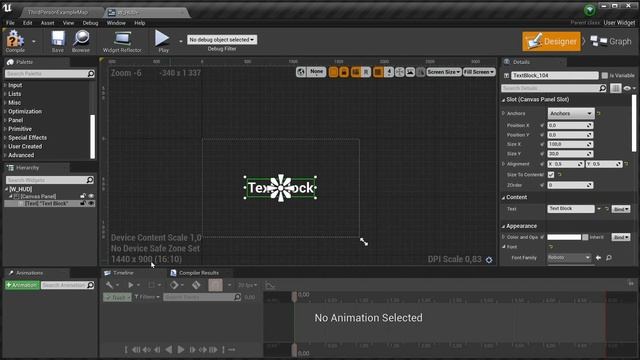Open the Help menu
The image size is (640, 360).
(140, 23)
